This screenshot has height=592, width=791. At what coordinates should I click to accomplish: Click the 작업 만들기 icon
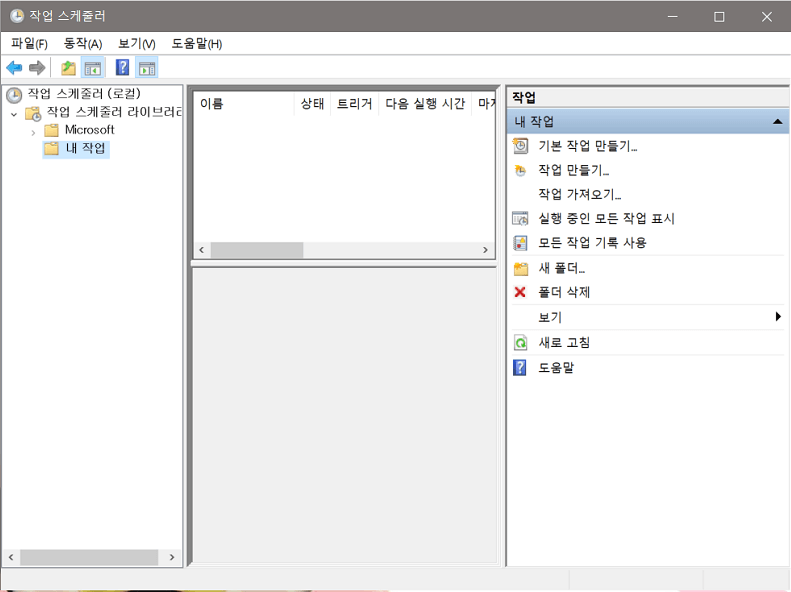coord(520,170)
